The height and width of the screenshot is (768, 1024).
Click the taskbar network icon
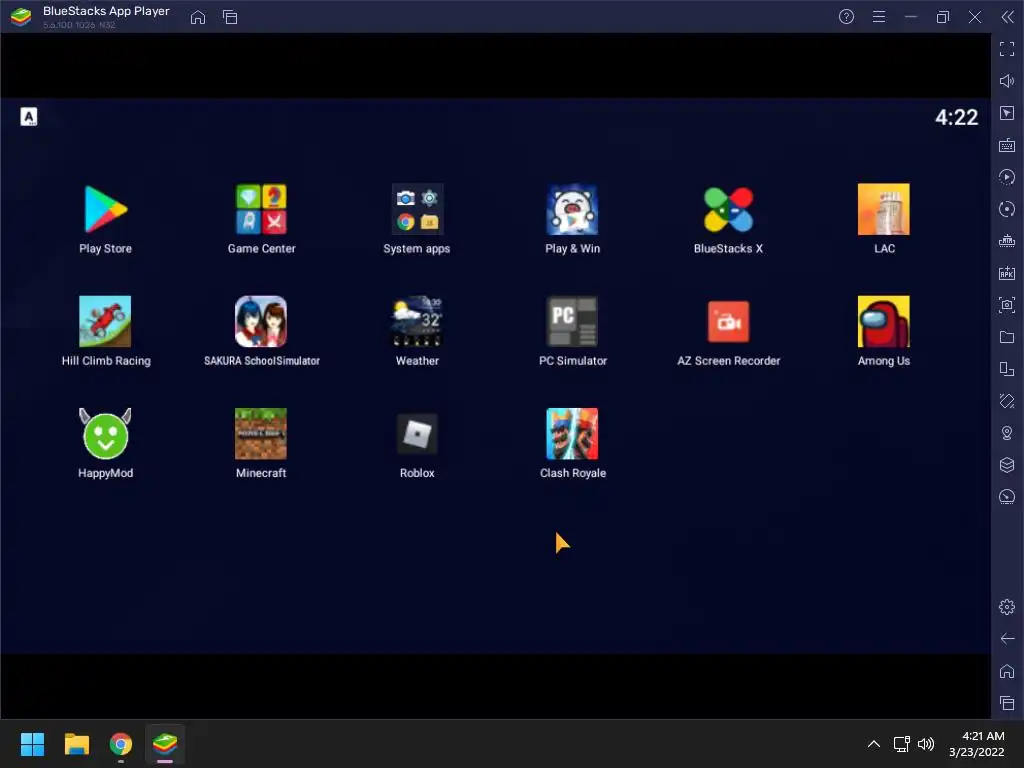902,744
